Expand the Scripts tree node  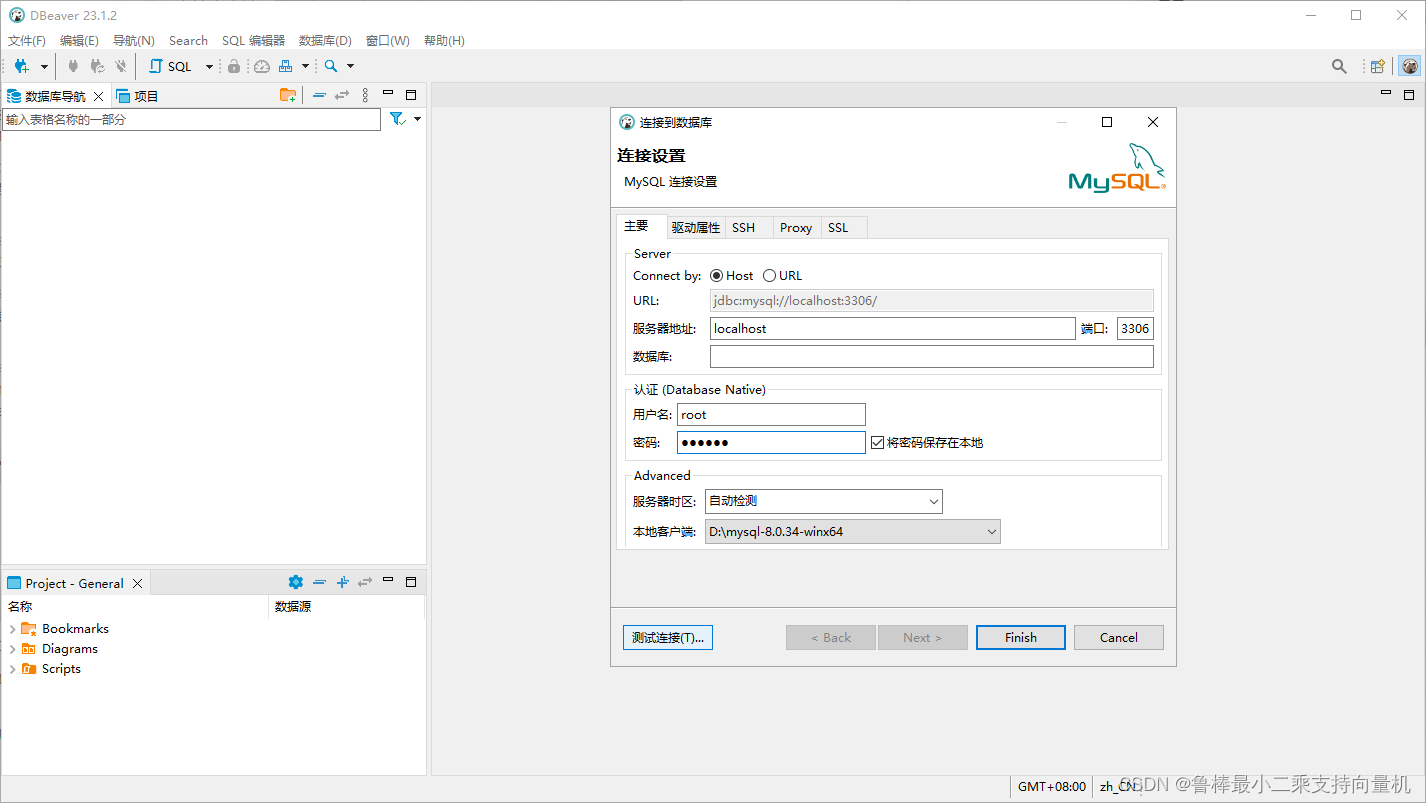click(12, 669)
